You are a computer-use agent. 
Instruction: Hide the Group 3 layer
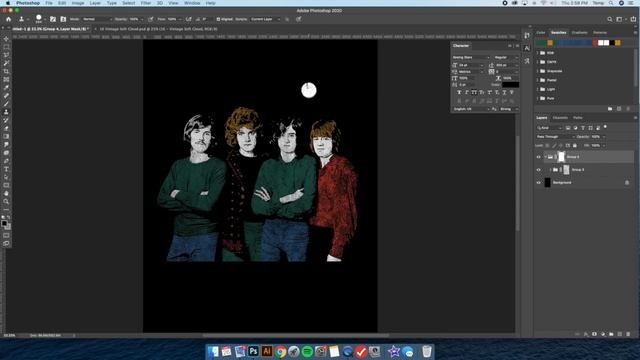click(x=538, y=170)
